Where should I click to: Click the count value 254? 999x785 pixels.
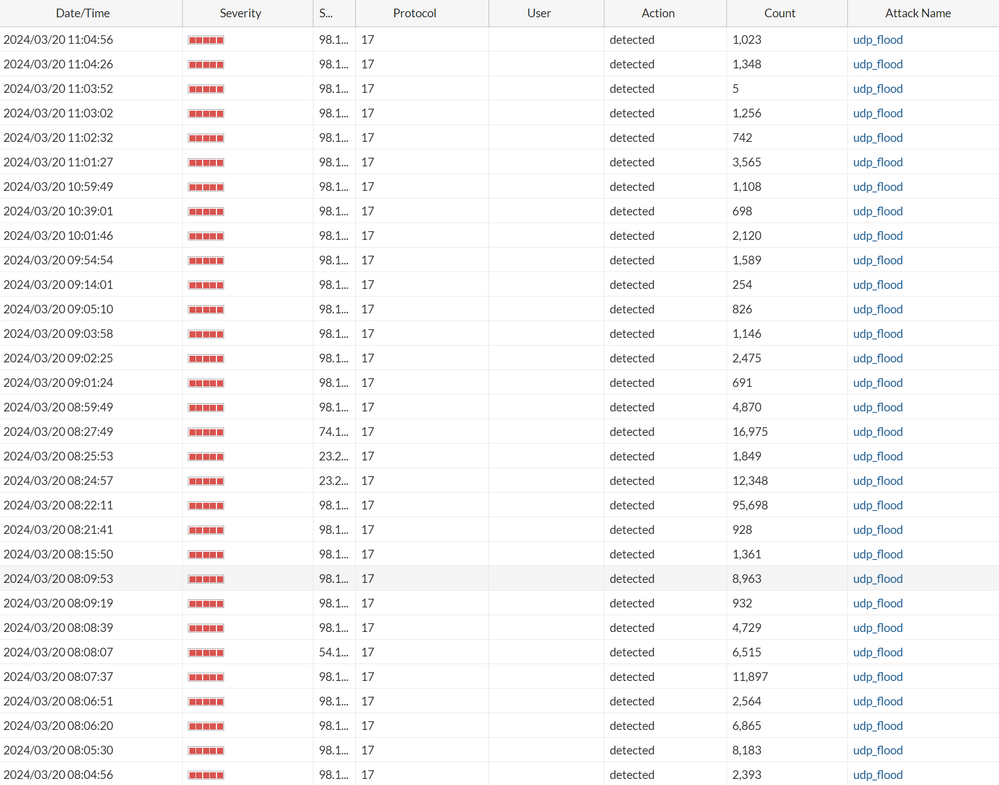point(742,285)
